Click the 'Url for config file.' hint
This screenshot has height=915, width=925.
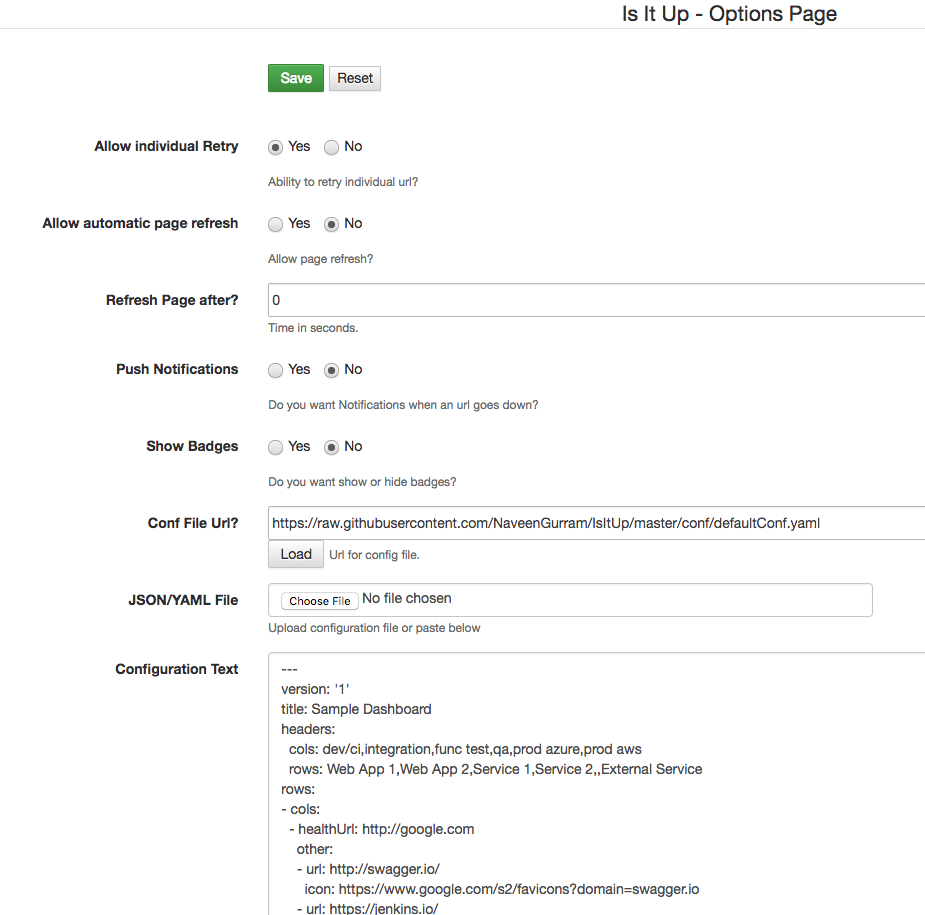pyautogui.click(x=374, y=555)
